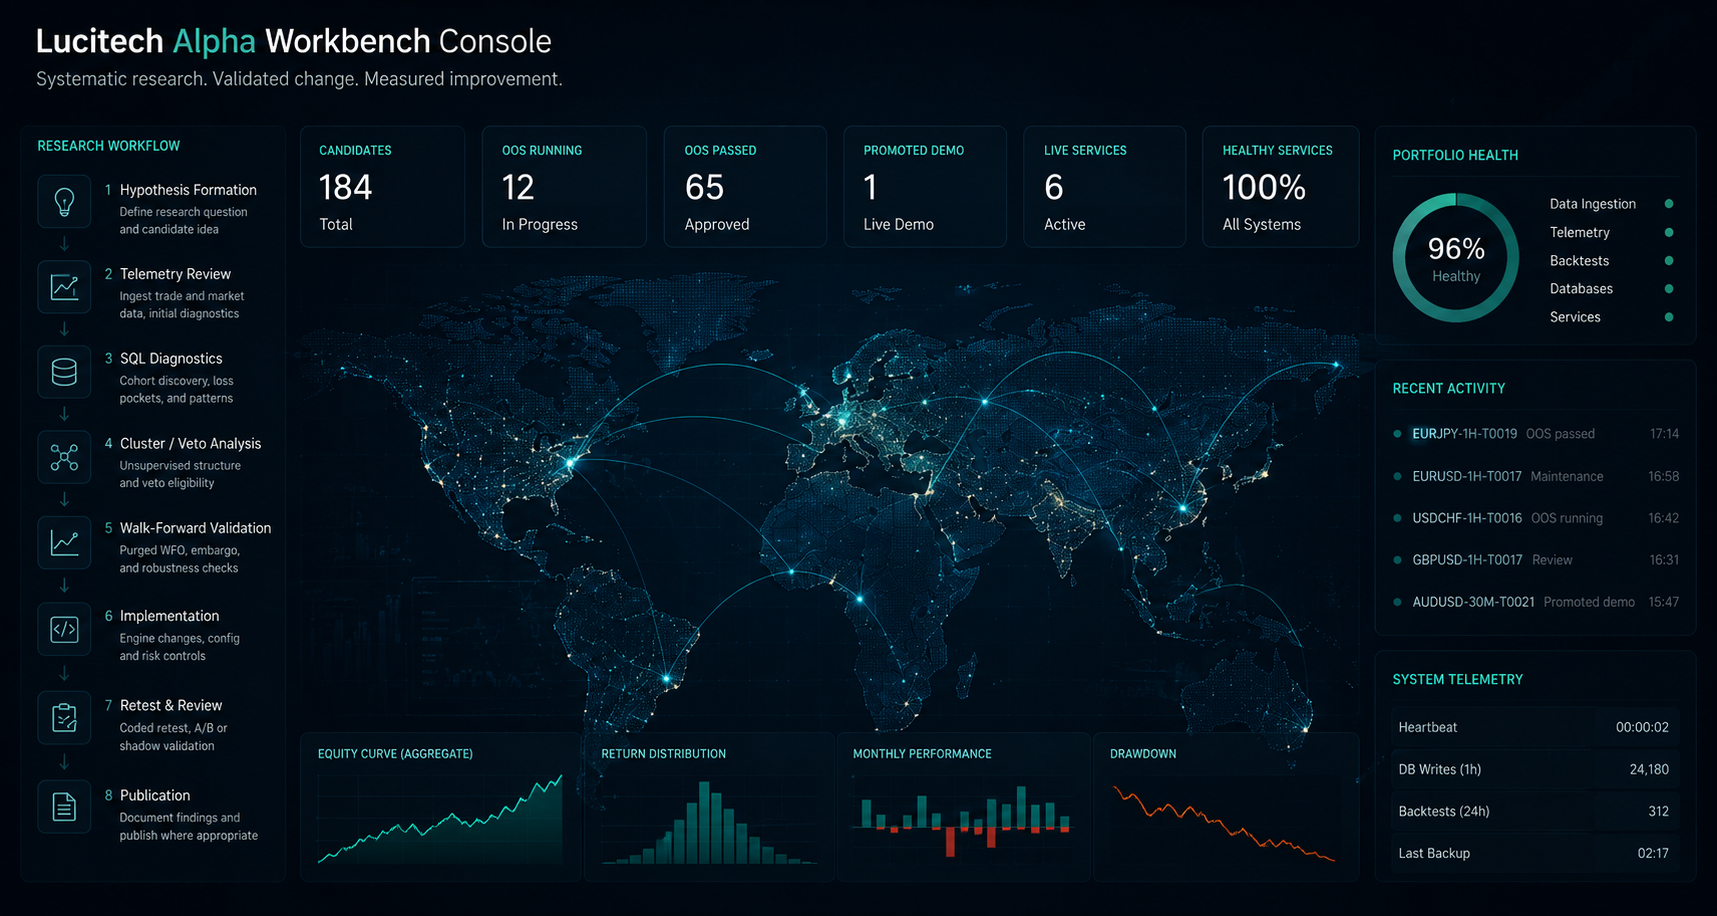Select the AUDUSD-30M-T0021 activity entry
Screen dimensions: 1717x916
pos(1535,602)
